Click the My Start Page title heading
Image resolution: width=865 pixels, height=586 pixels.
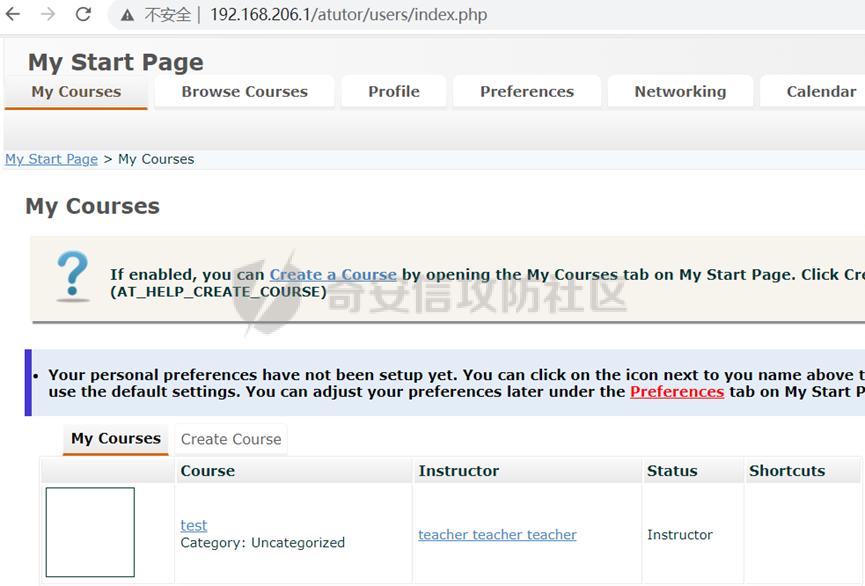[x=116, y=62]
